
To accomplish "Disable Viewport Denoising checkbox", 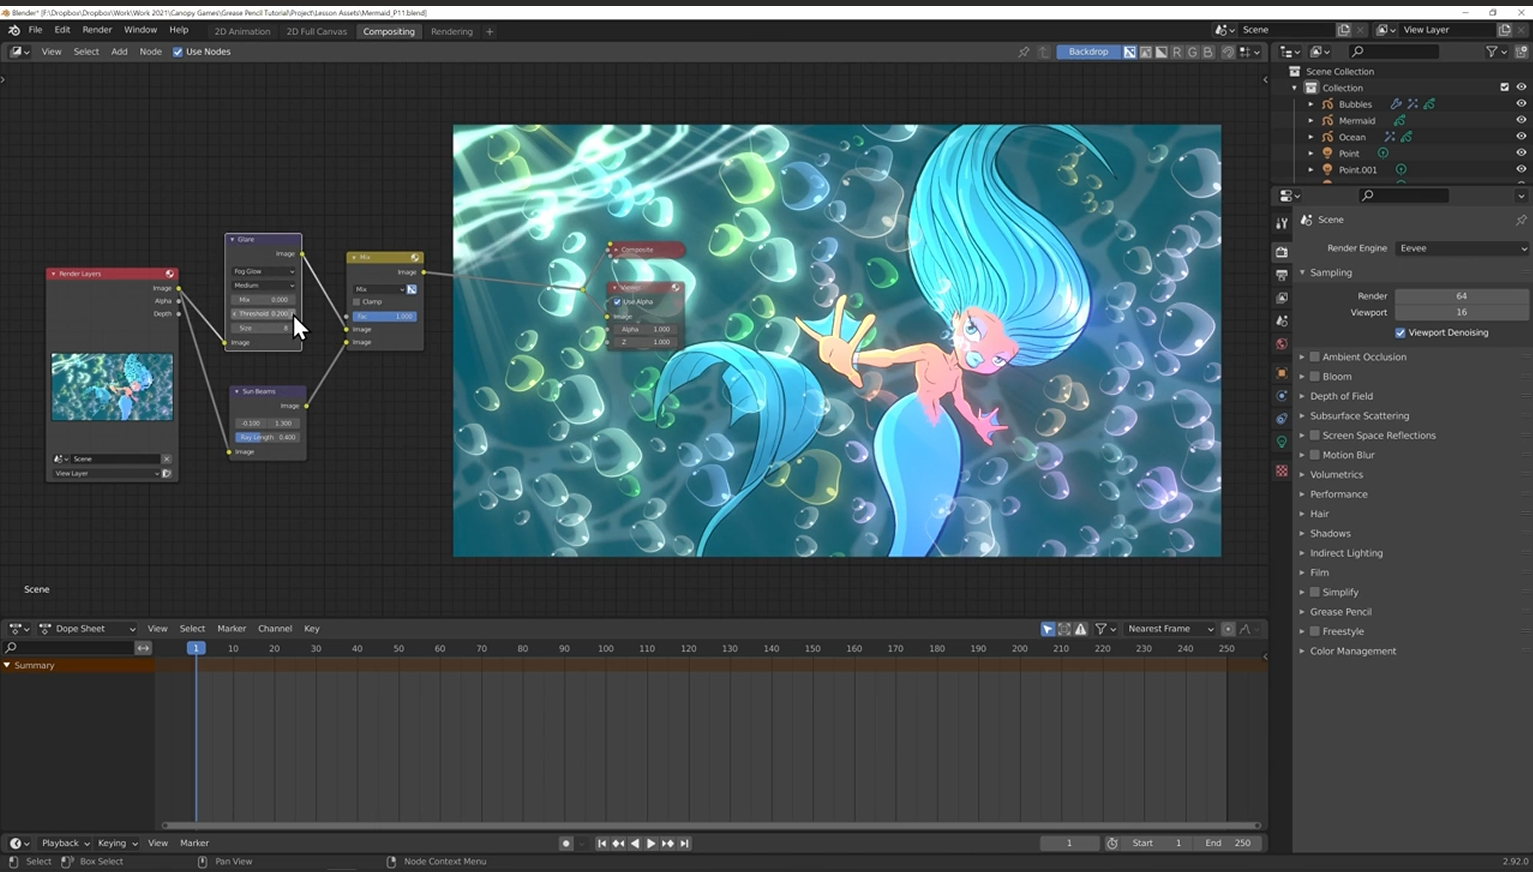I will coord(1400,333).
